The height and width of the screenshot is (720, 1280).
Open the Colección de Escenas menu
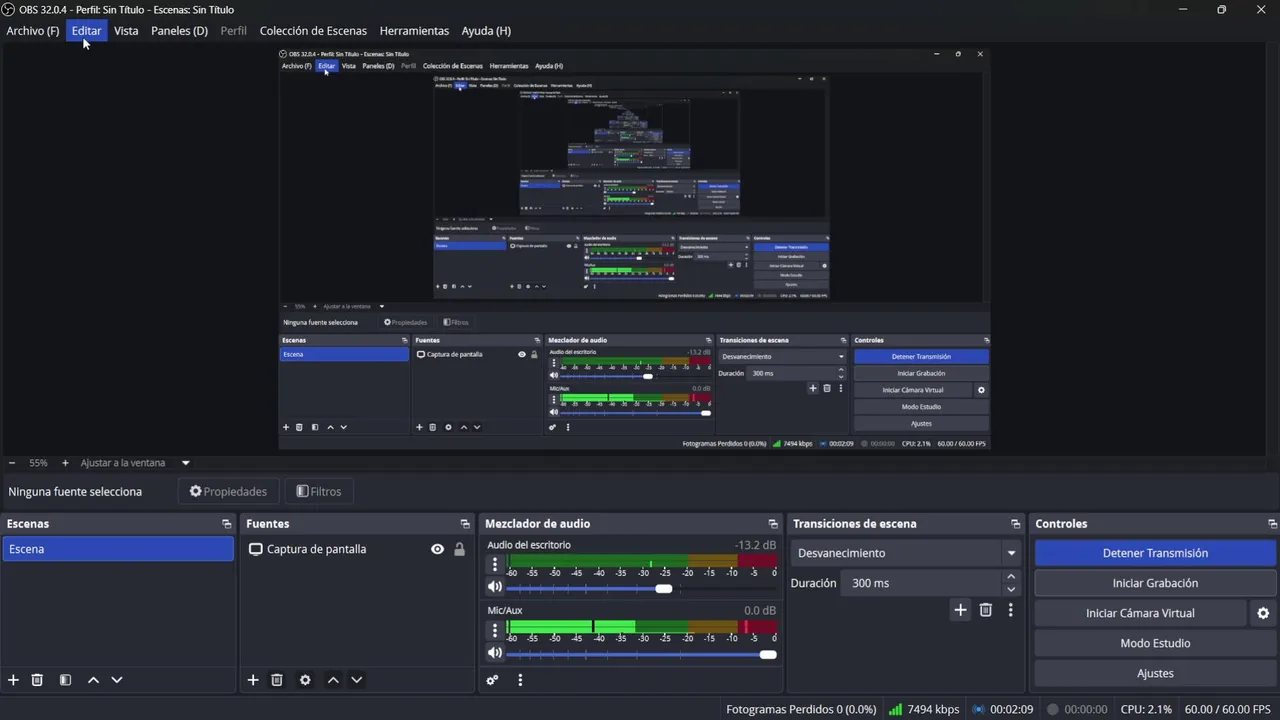[313, 31]
